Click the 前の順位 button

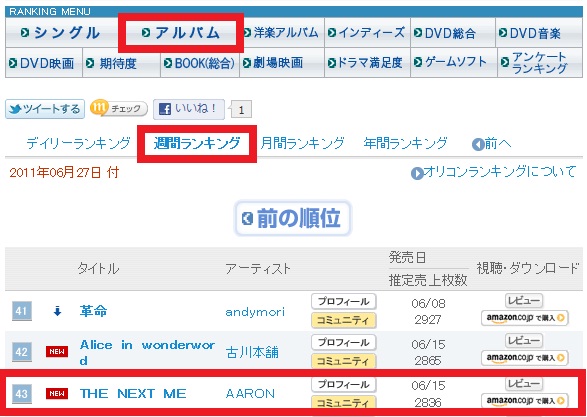click(x=293, y=219)
